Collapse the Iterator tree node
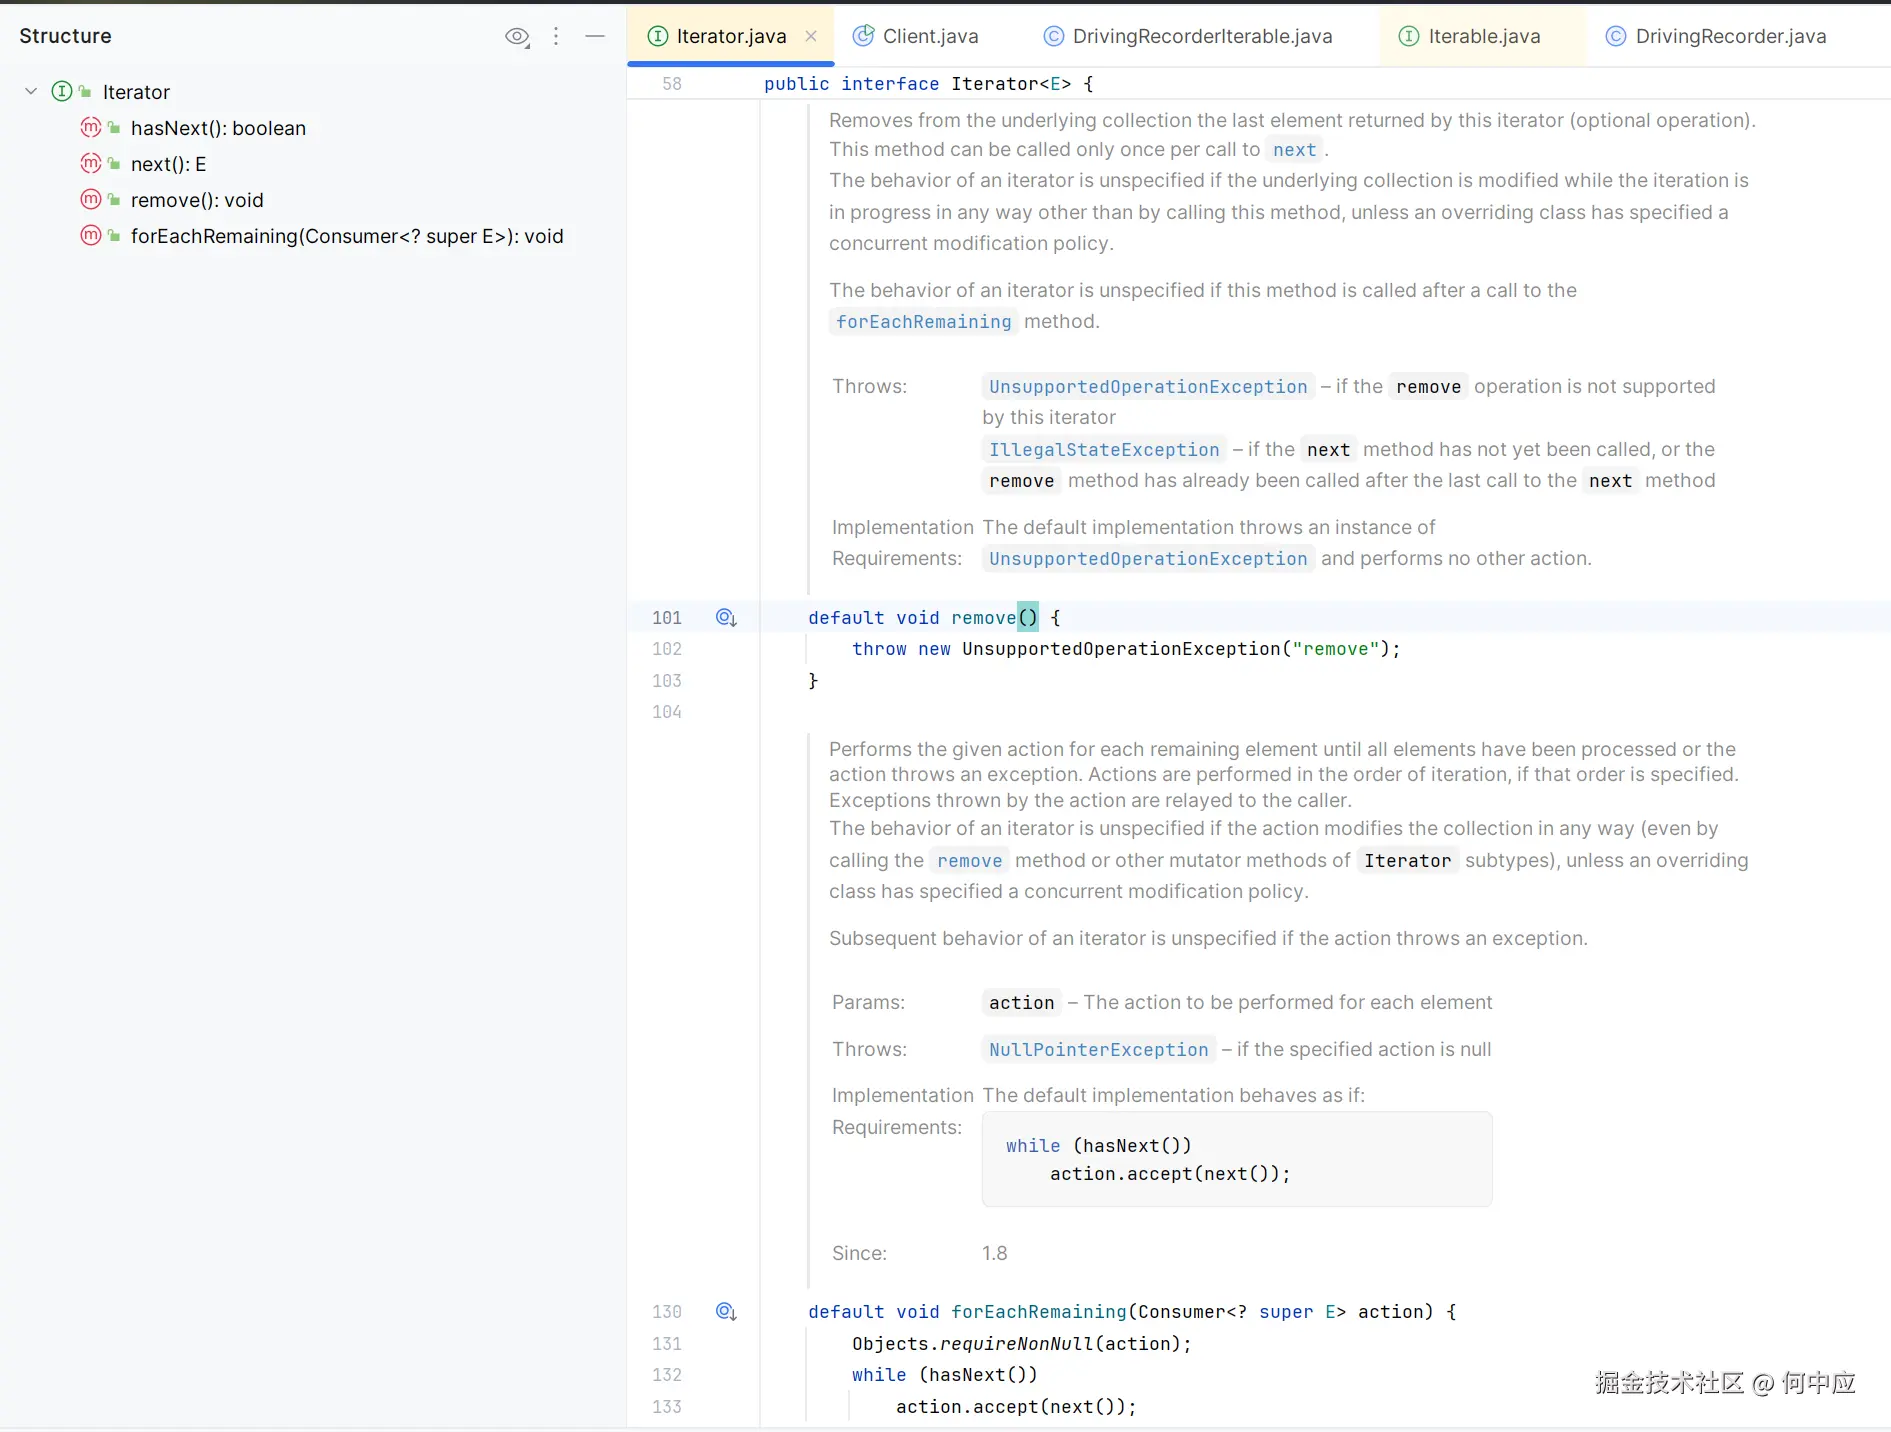The height and width of the screenshot is (1432, 1891). pos(31,92)
